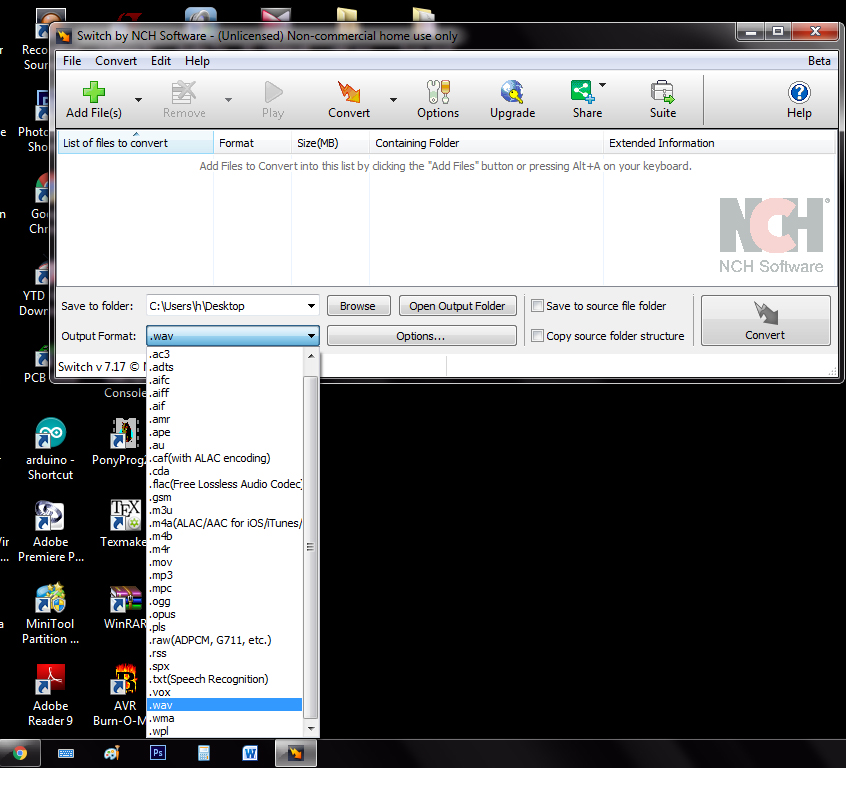846x798 pixels.
Task: Open the Convert menu
Action: pyautogui.click(x=116, y=61)
